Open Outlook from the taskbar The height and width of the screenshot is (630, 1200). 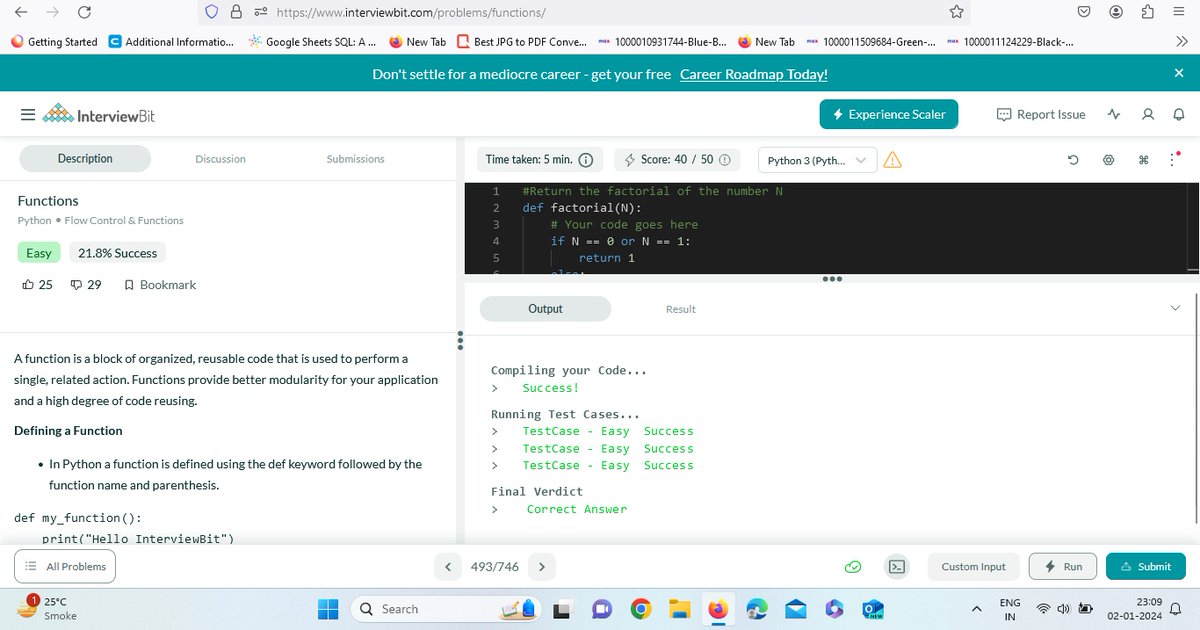[873, 609]
